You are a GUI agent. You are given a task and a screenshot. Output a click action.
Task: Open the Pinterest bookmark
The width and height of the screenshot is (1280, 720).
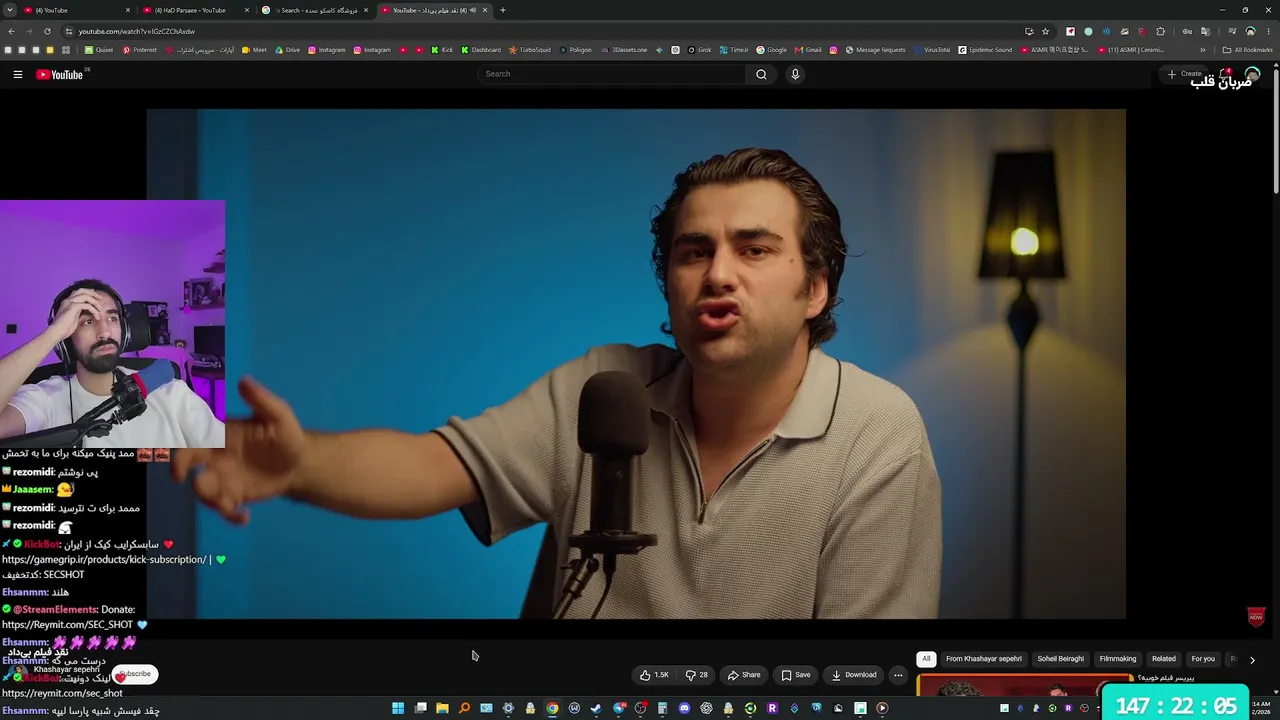coord(140,50)
